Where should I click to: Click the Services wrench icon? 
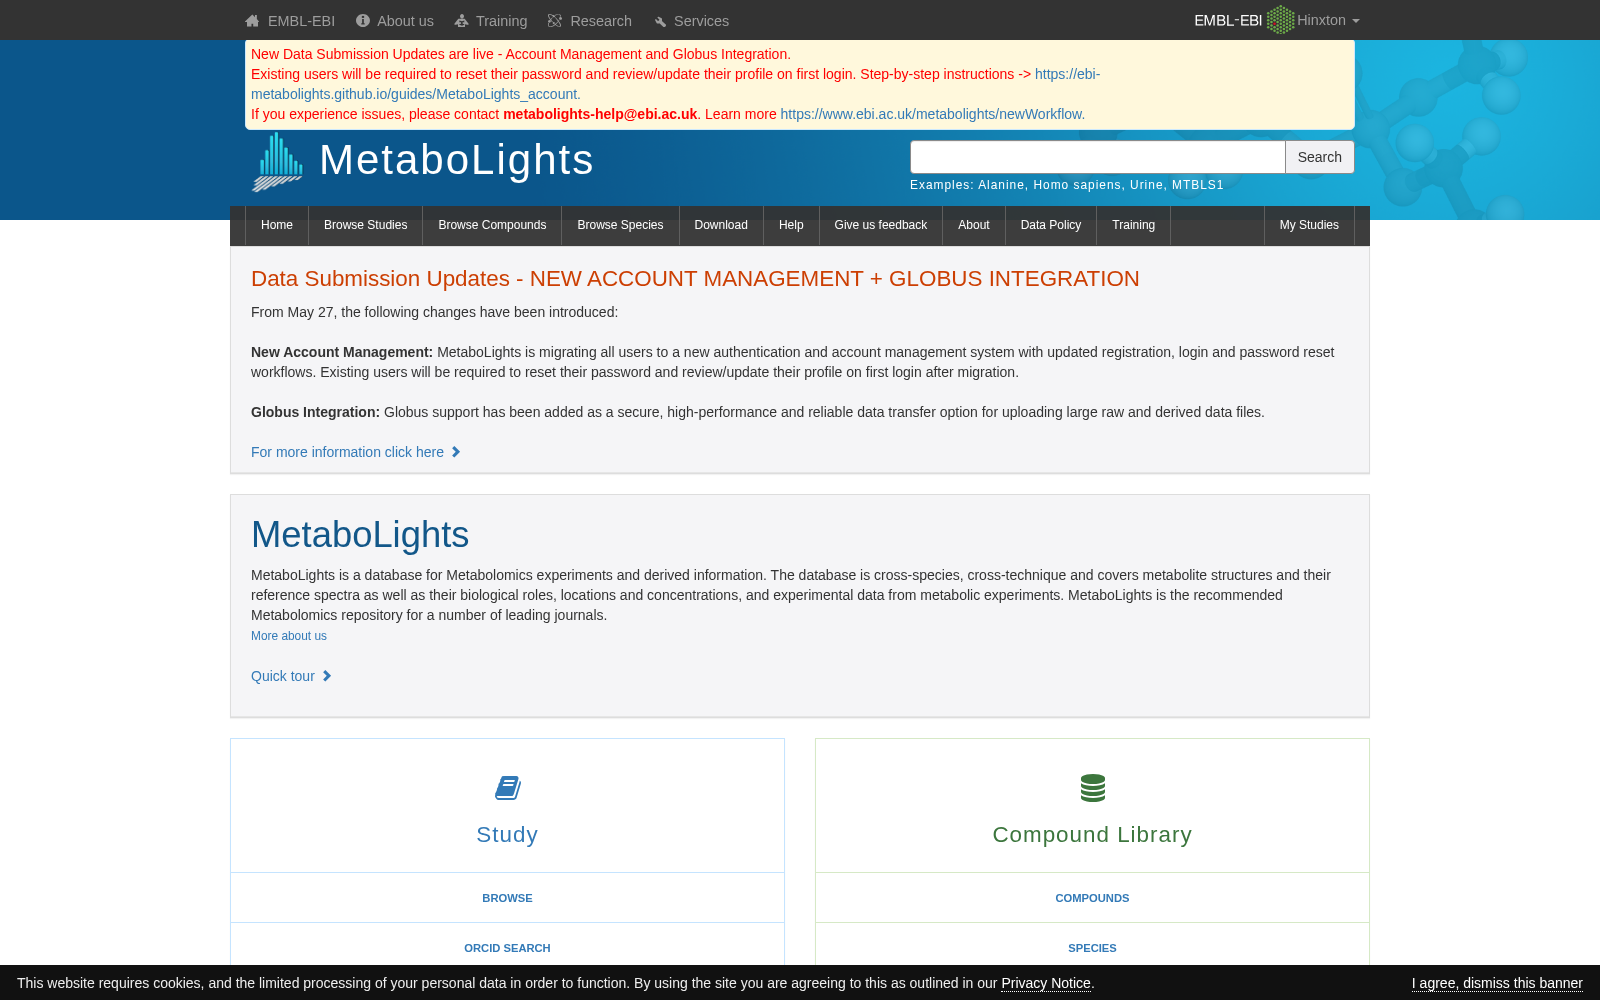point(660,21)
